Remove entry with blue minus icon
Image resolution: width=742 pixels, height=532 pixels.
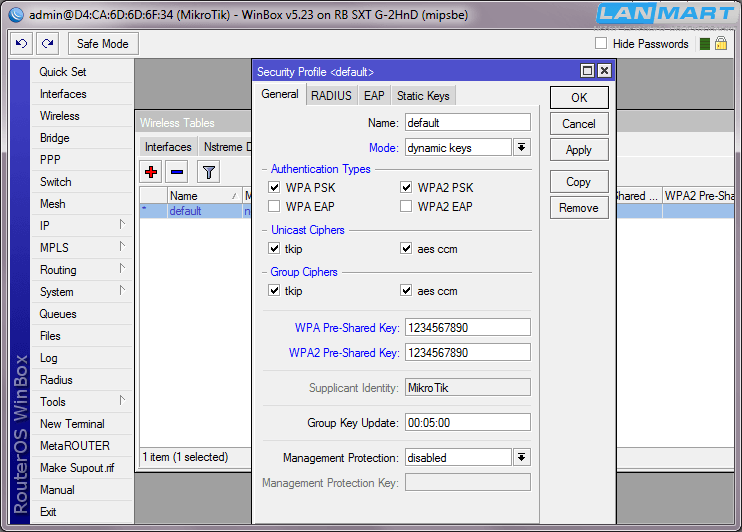pyautogui.click(x=177, y=172)
